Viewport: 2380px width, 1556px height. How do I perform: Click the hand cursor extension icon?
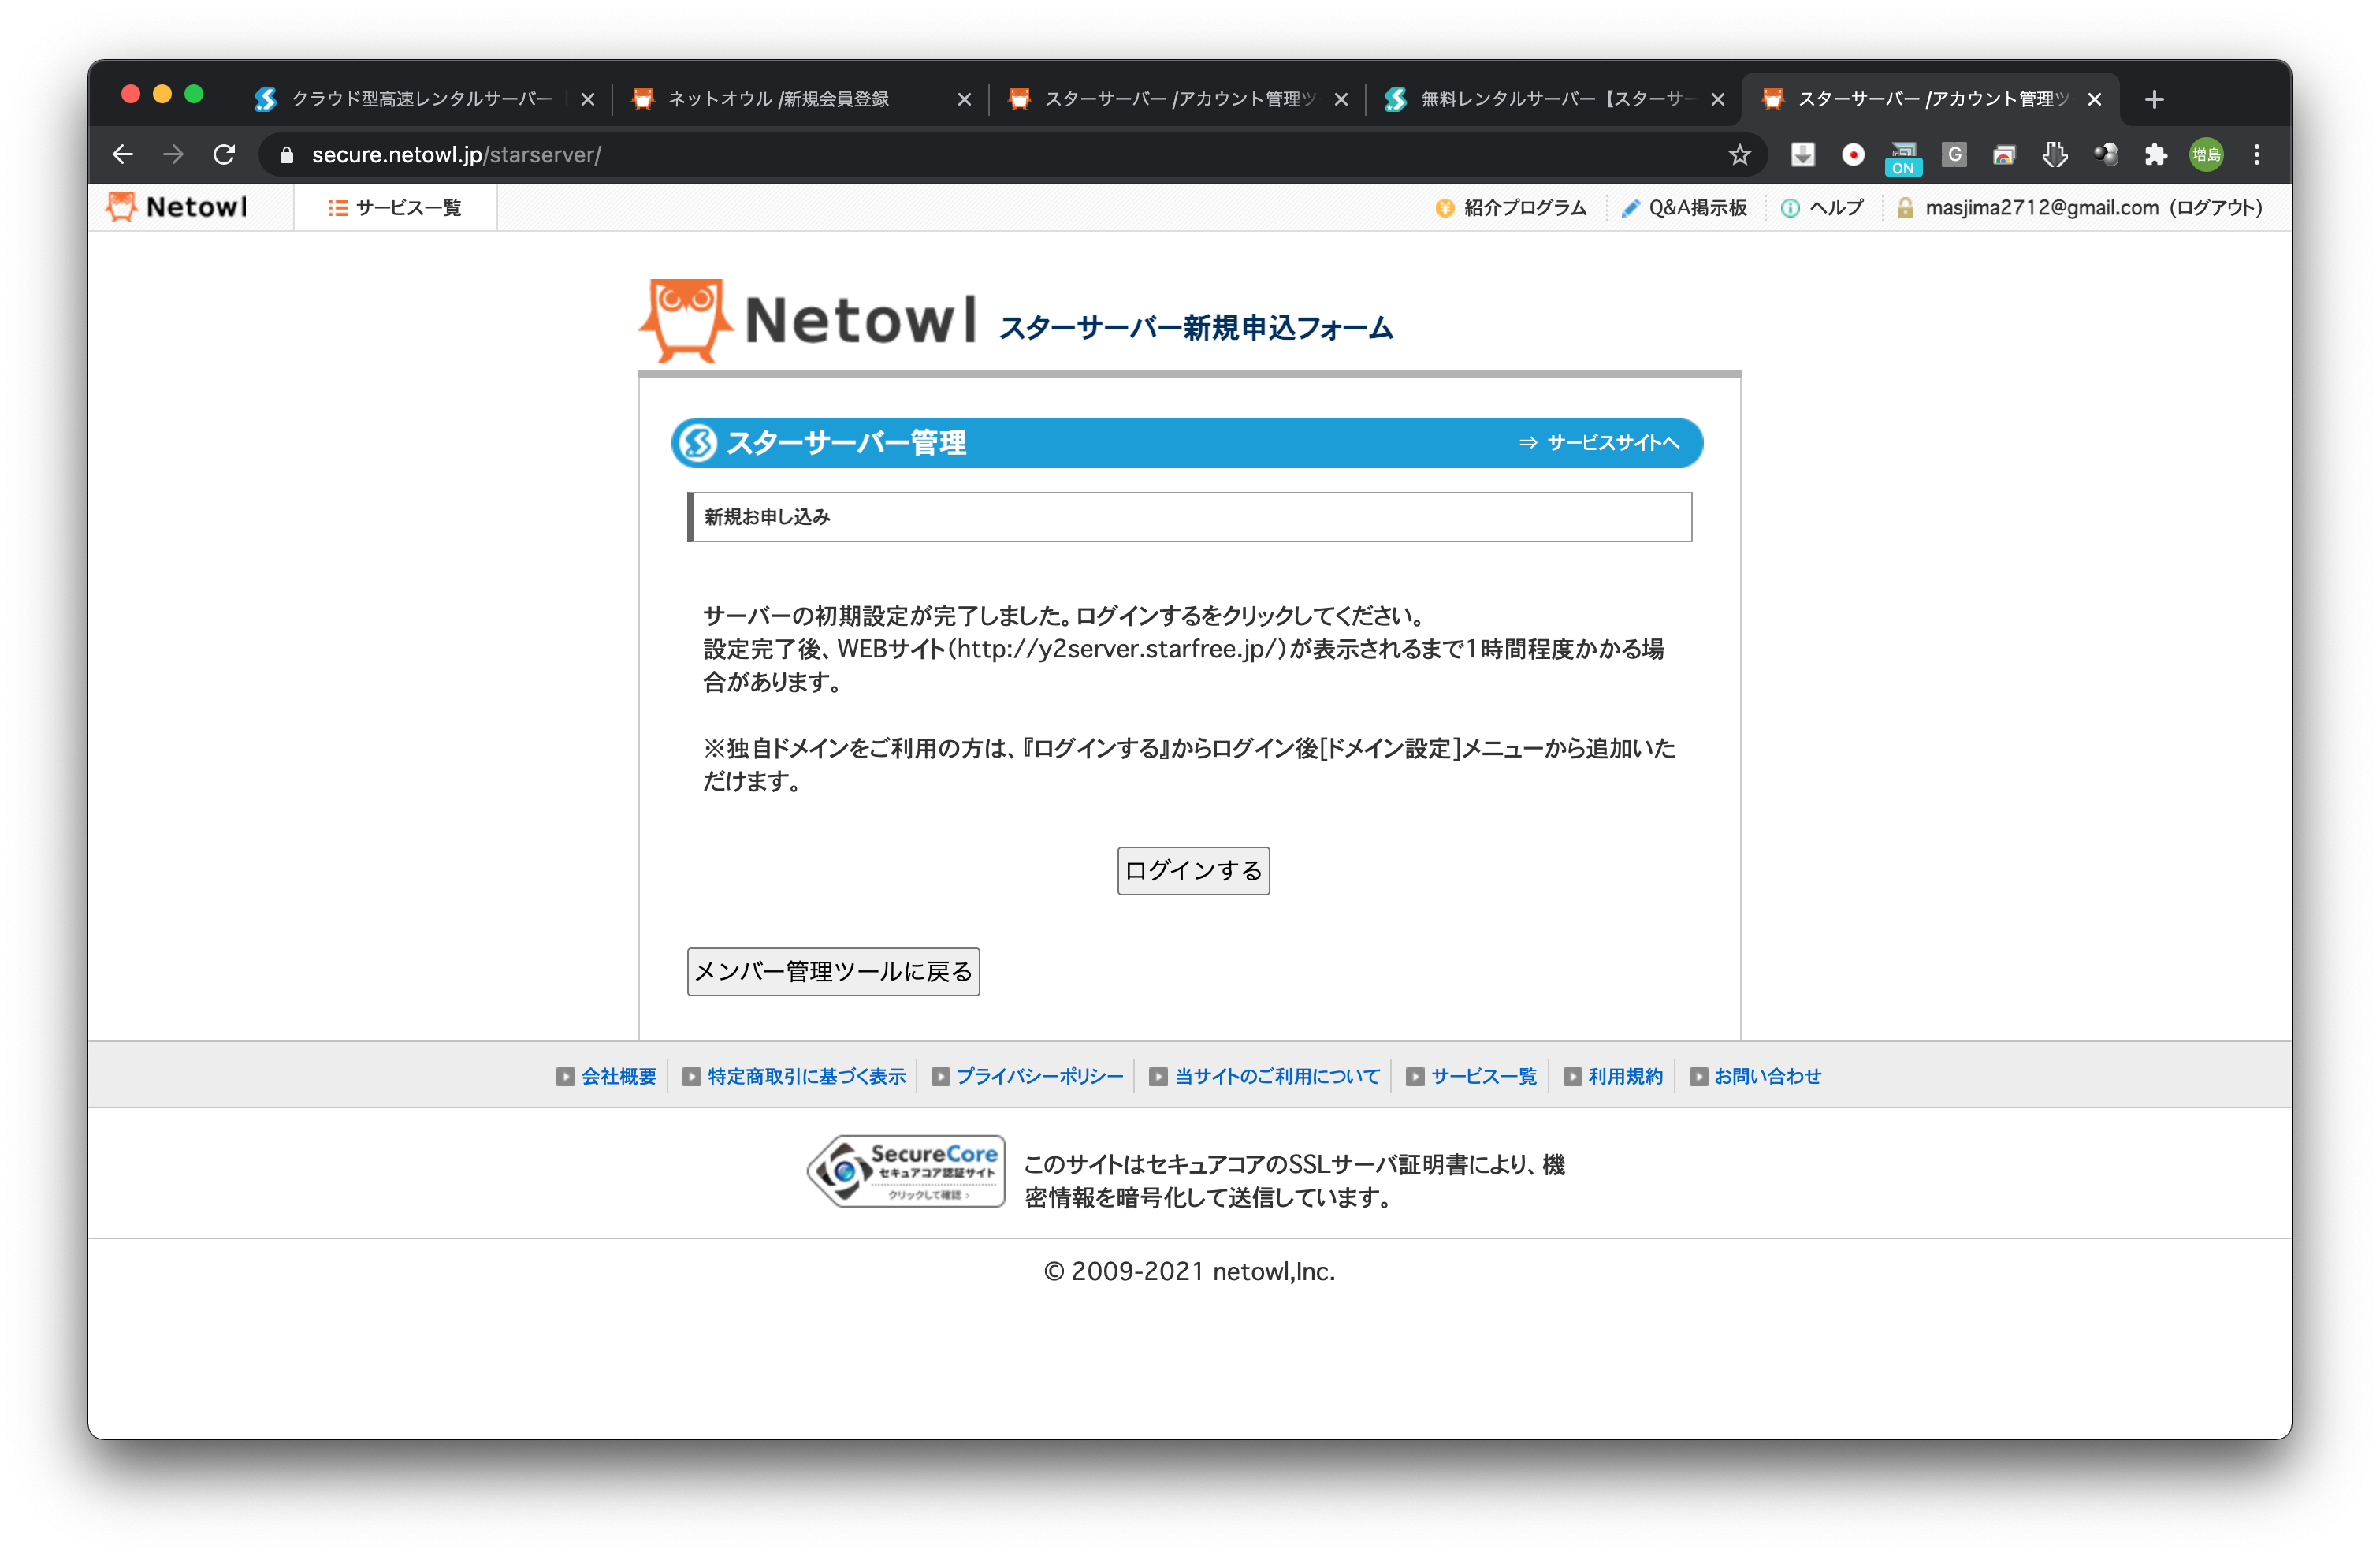[x=2054, y=154]
